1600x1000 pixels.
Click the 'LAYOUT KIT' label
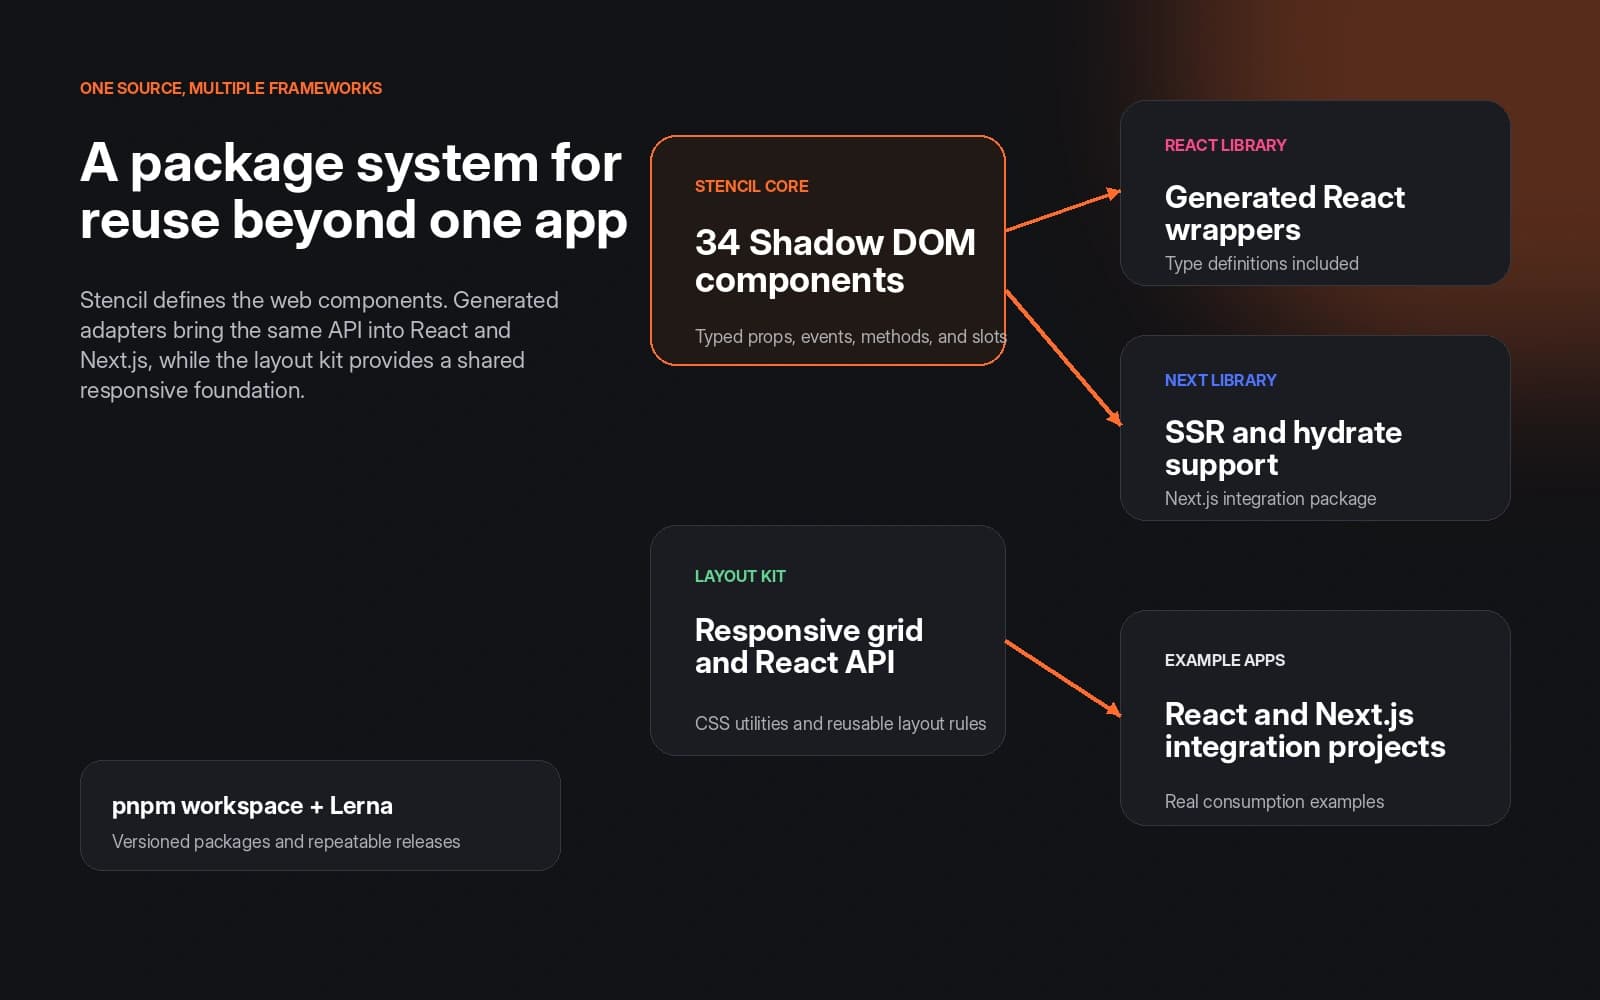click(740, 576)
